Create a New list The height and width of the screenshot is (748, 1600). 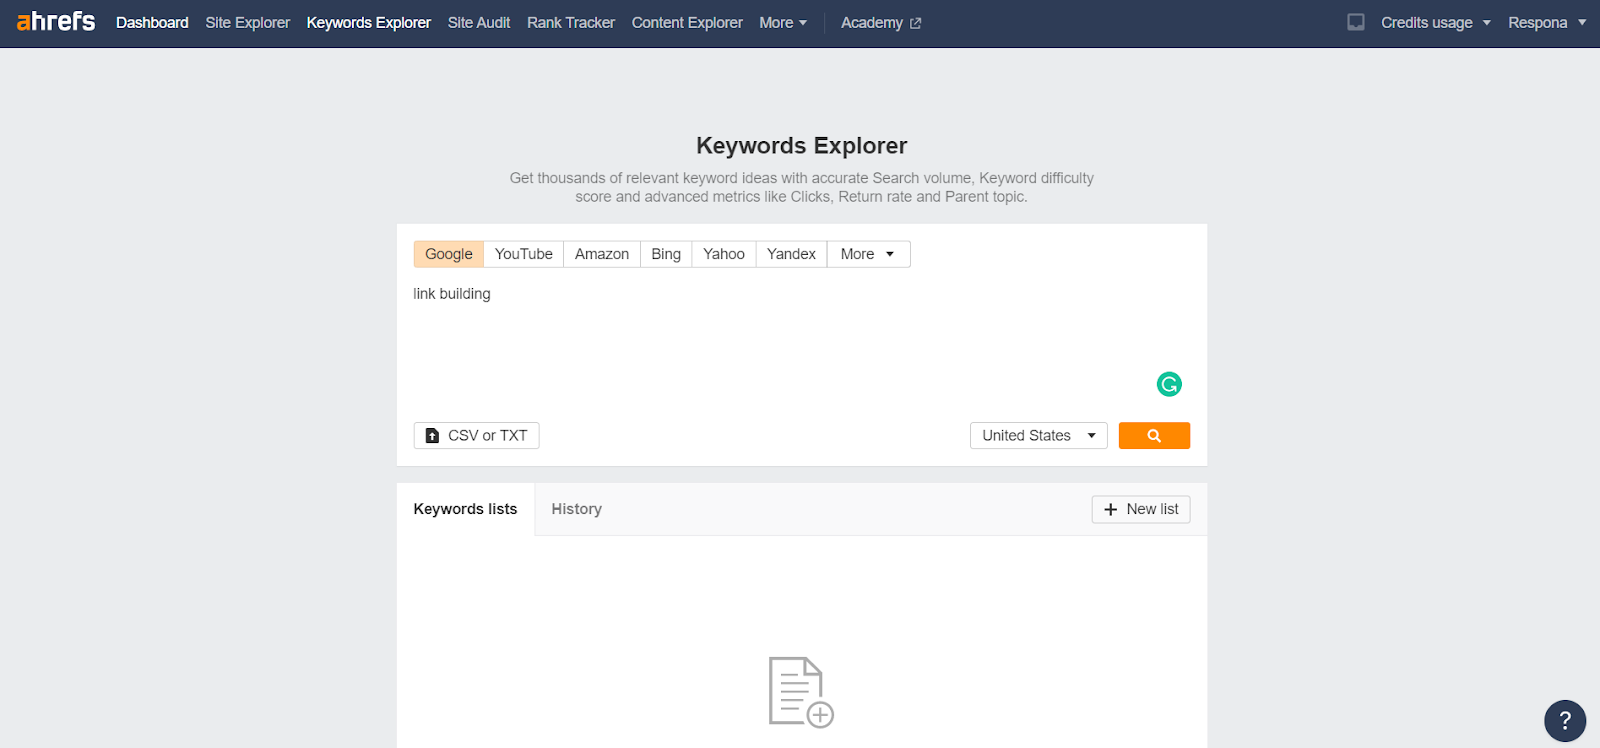1141,509
